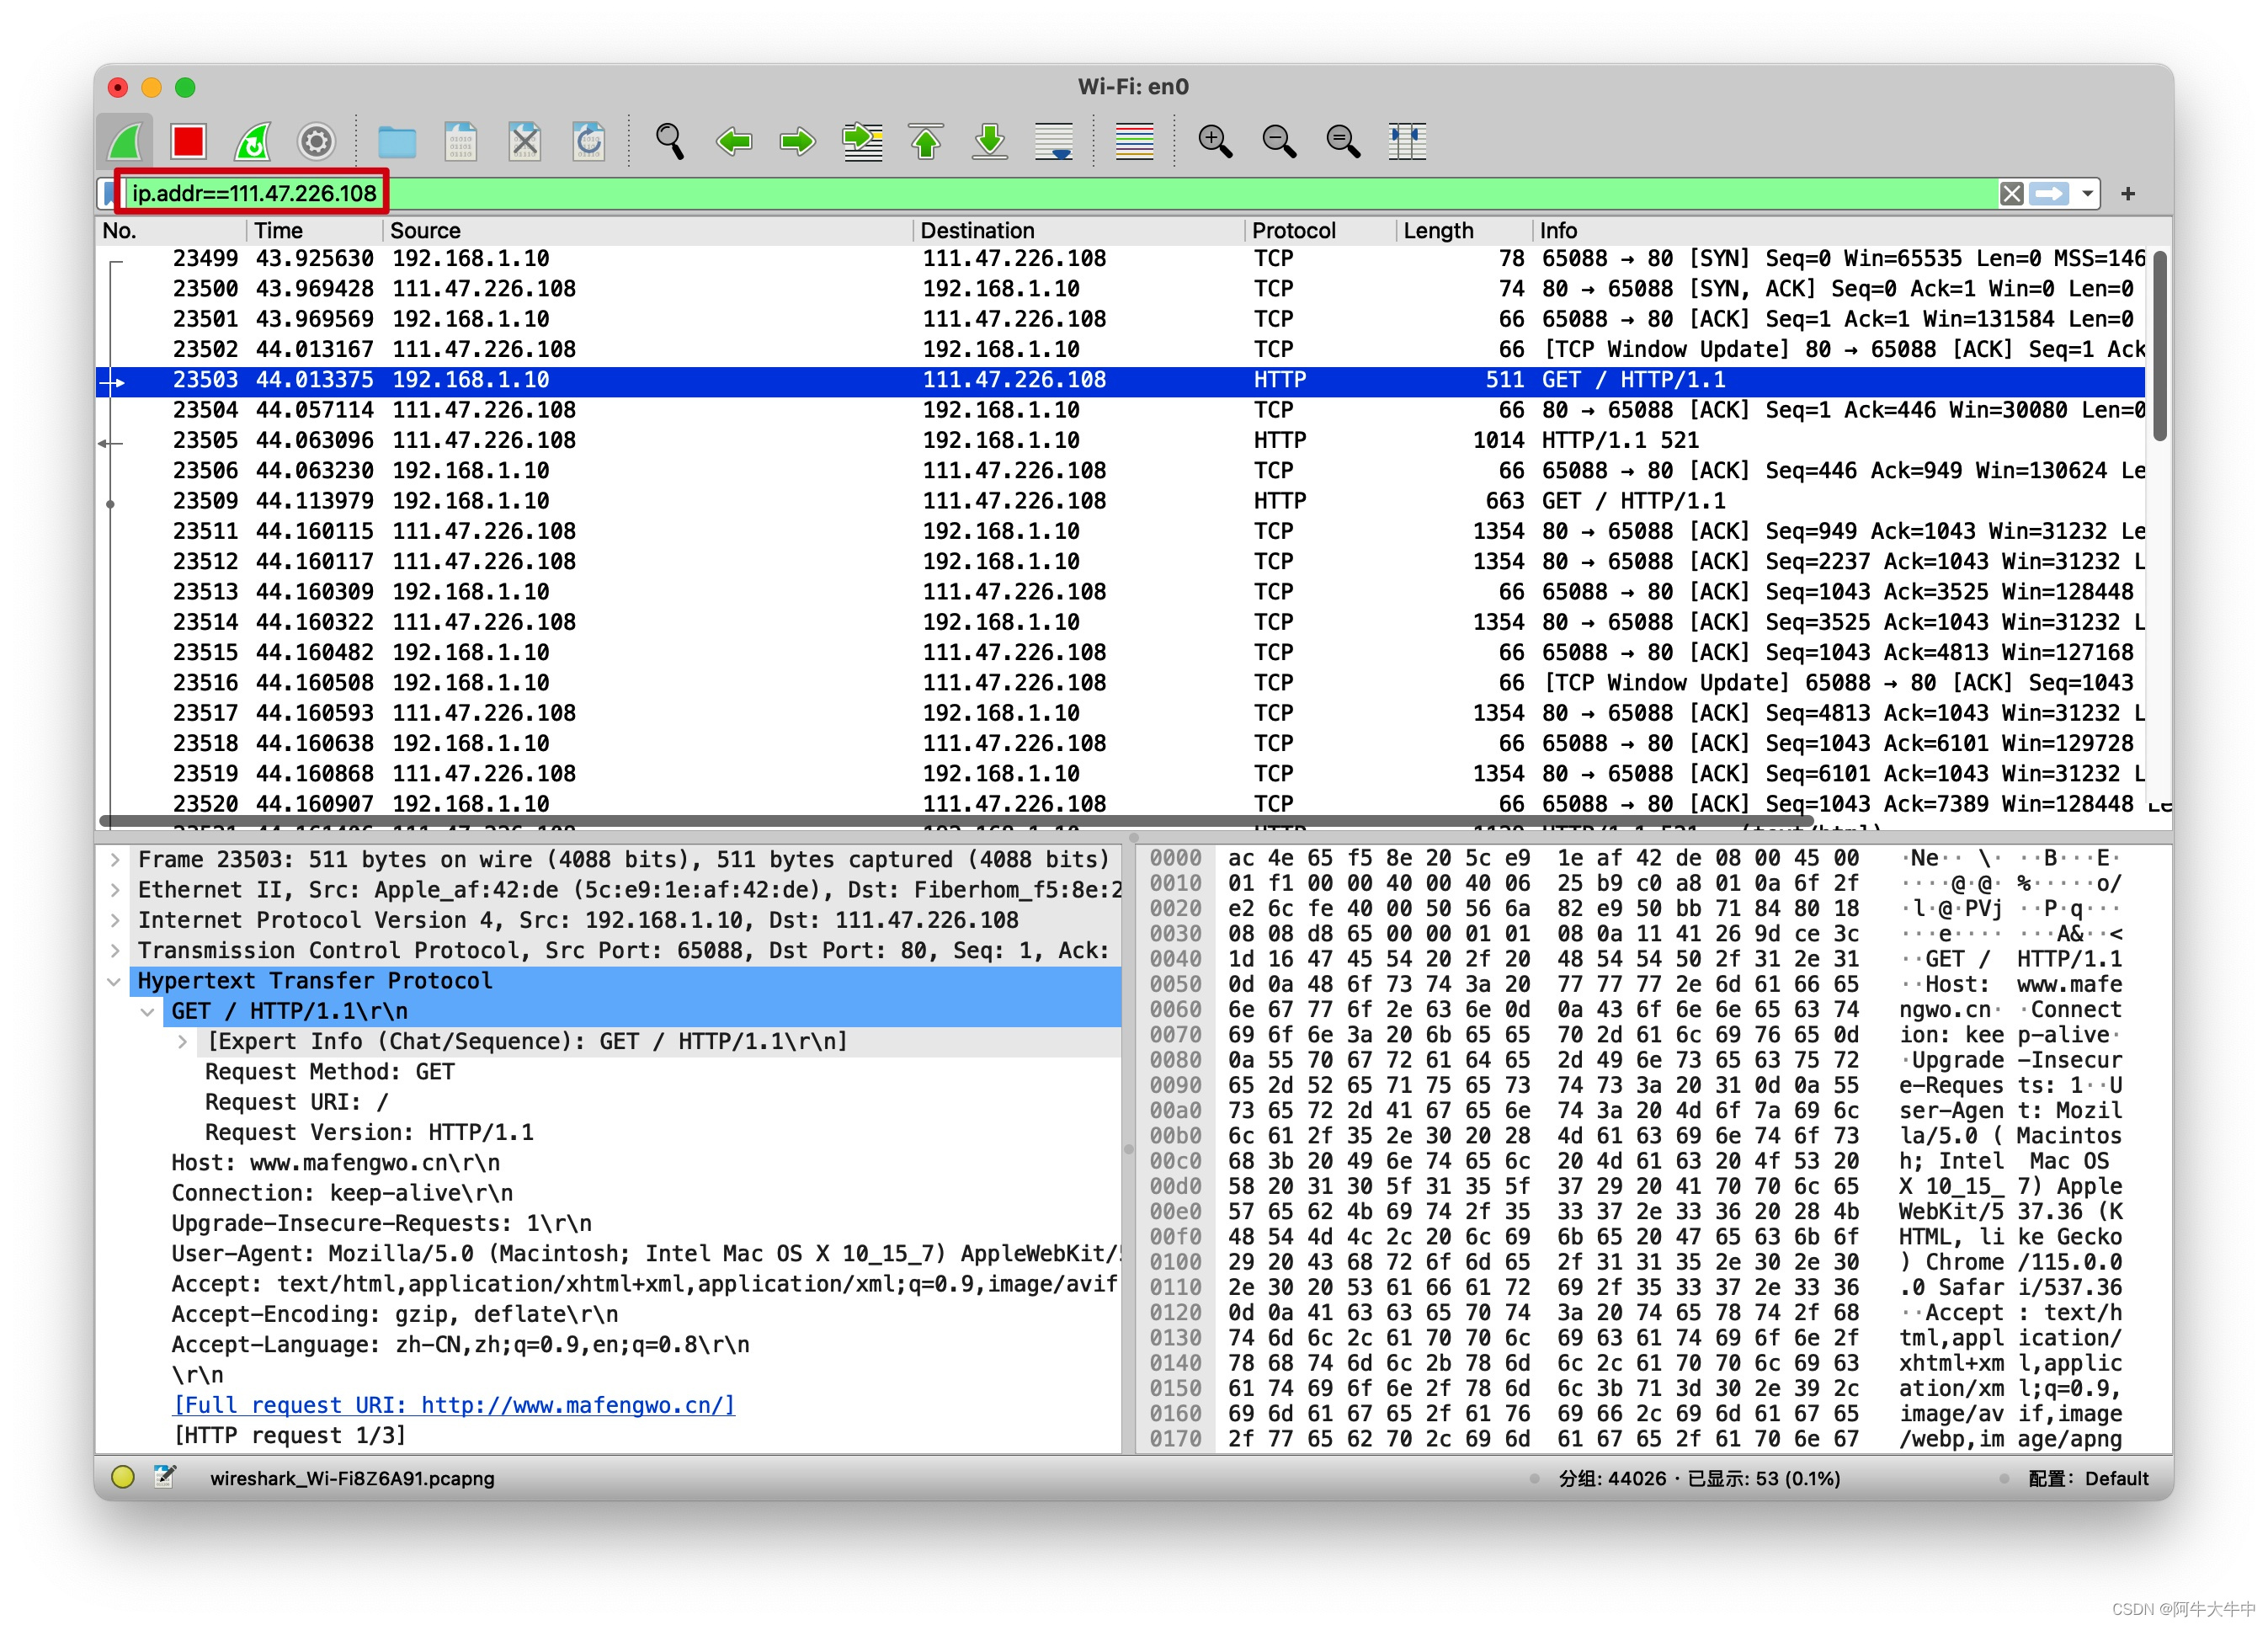This screenshot has height=1625, width=2268.
Task: Edit capture file properties status icon
Action: [165, 1477]
